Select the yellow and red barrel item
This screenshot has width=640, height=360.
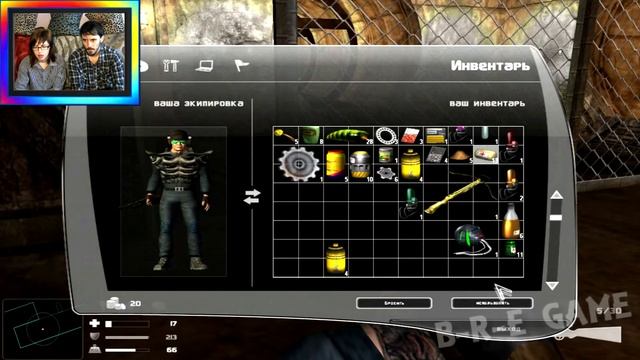(x=336, y=164)
